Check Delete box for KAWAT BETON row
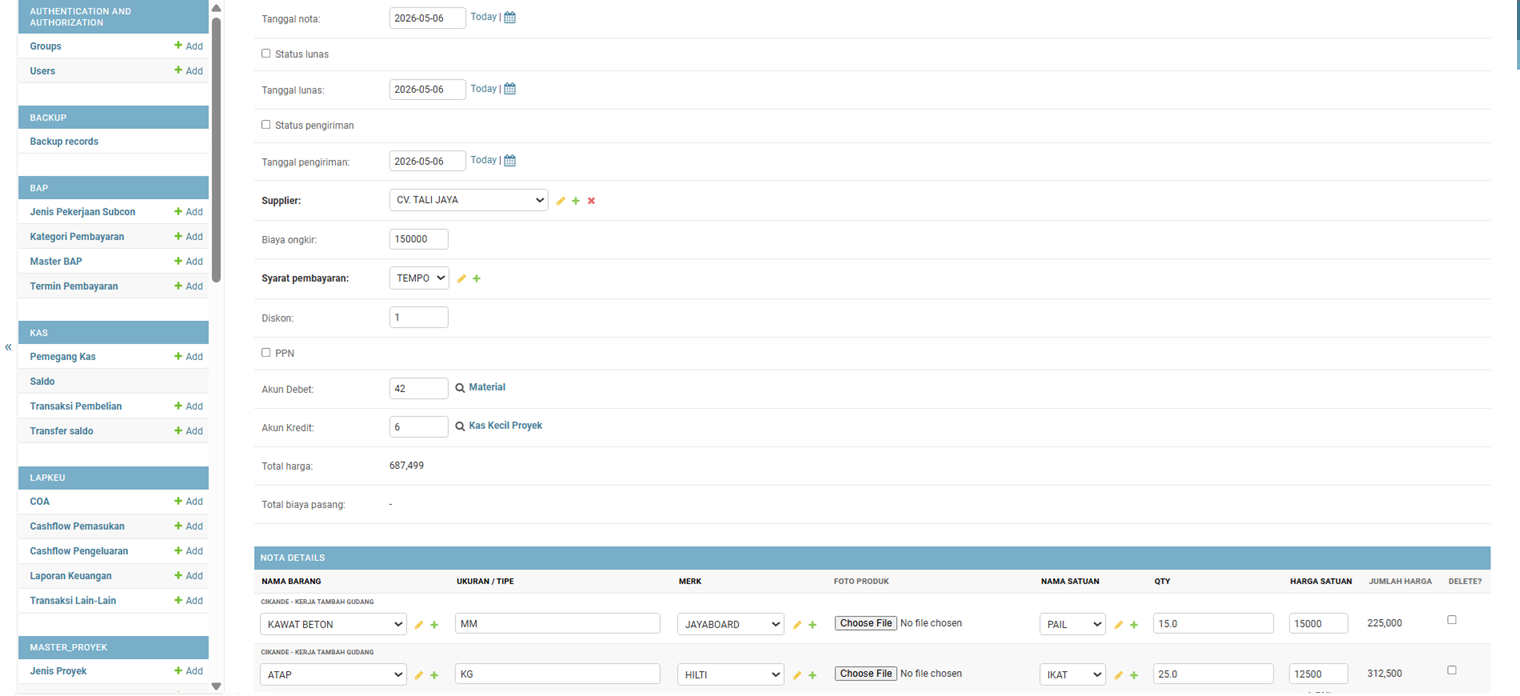The image size is (1520, 696). (x=1452, y=620)
